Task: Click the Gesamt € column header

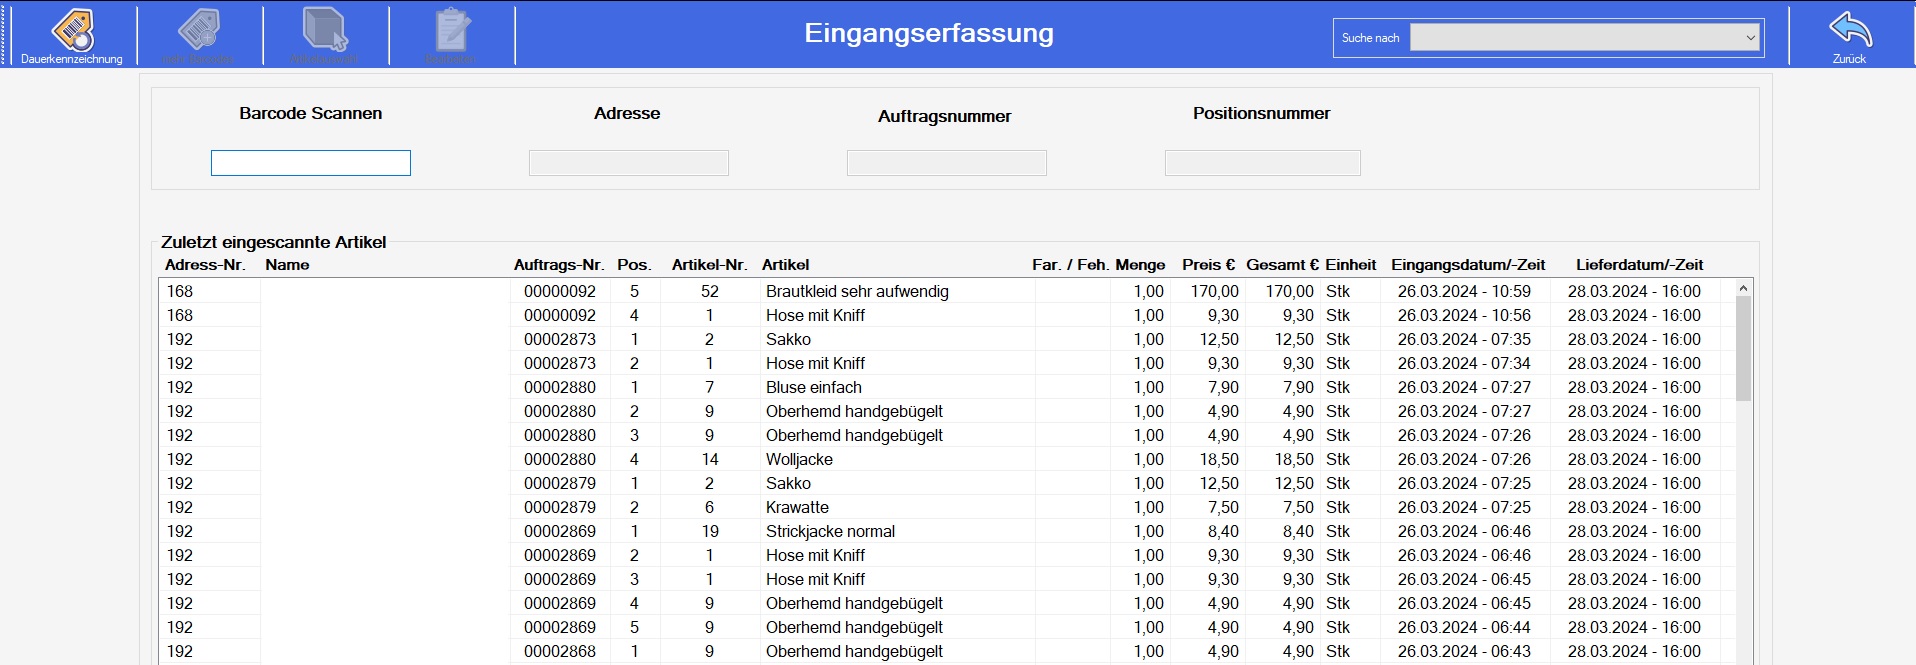Action: tap(1282, 265)
